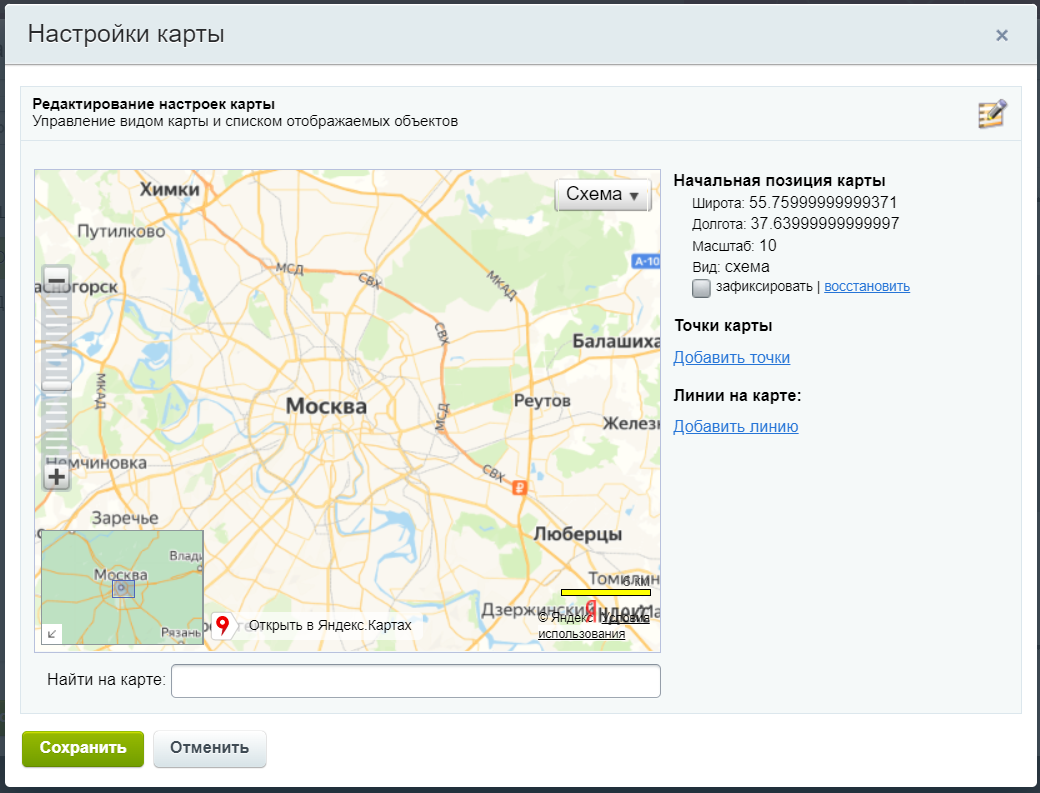Click Сохранить to save map settings
Image resolution: width=1040 pixels, height=793 pixels.
[82, 748]
